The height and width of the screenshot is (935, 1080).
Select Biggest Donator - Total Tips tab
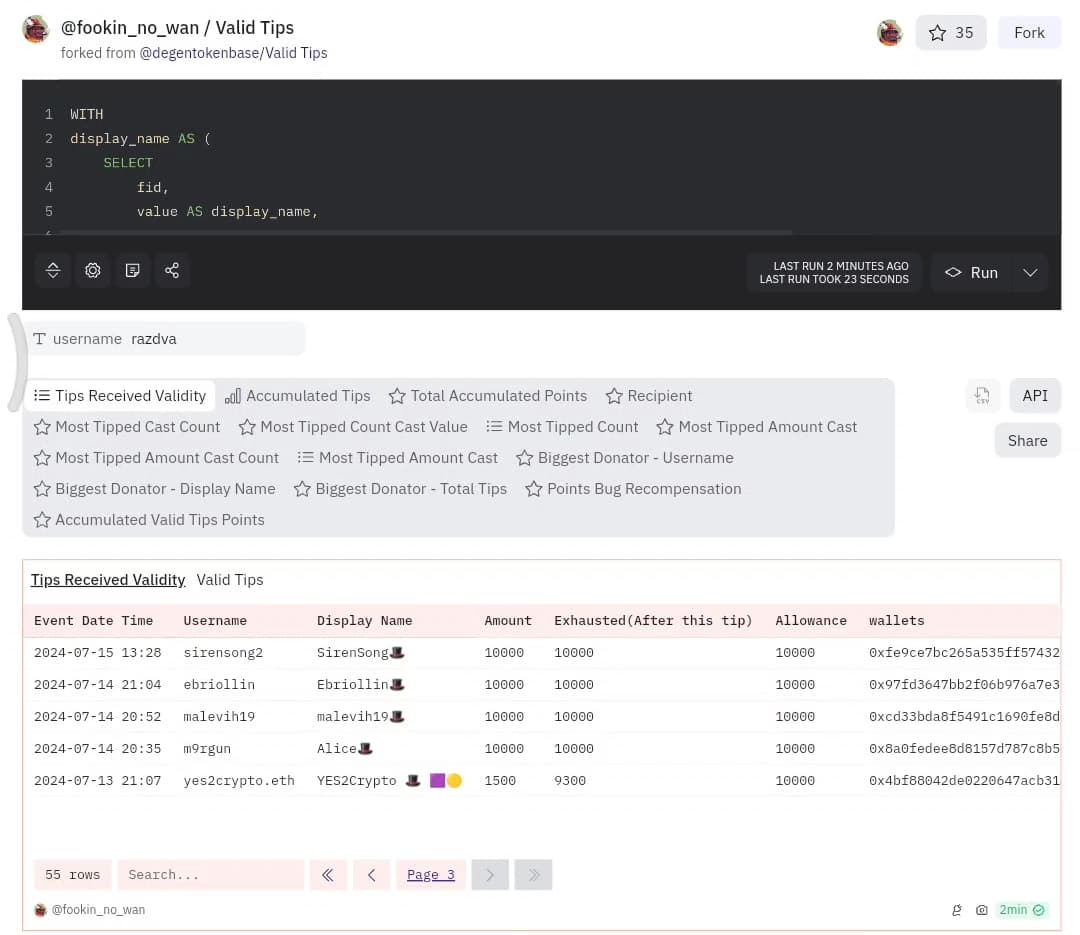tap(400, 489)
